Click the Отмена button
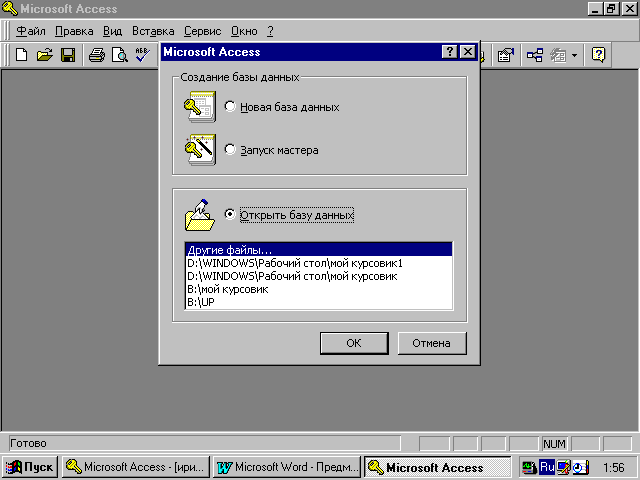Screen dimensions: 640x480 (431, 343)
